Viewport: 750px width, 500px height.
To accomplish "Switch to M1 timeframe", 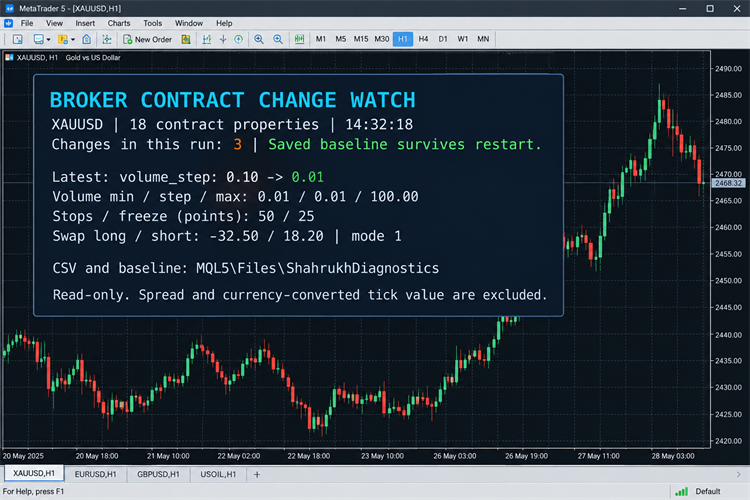I will (321, 39).
